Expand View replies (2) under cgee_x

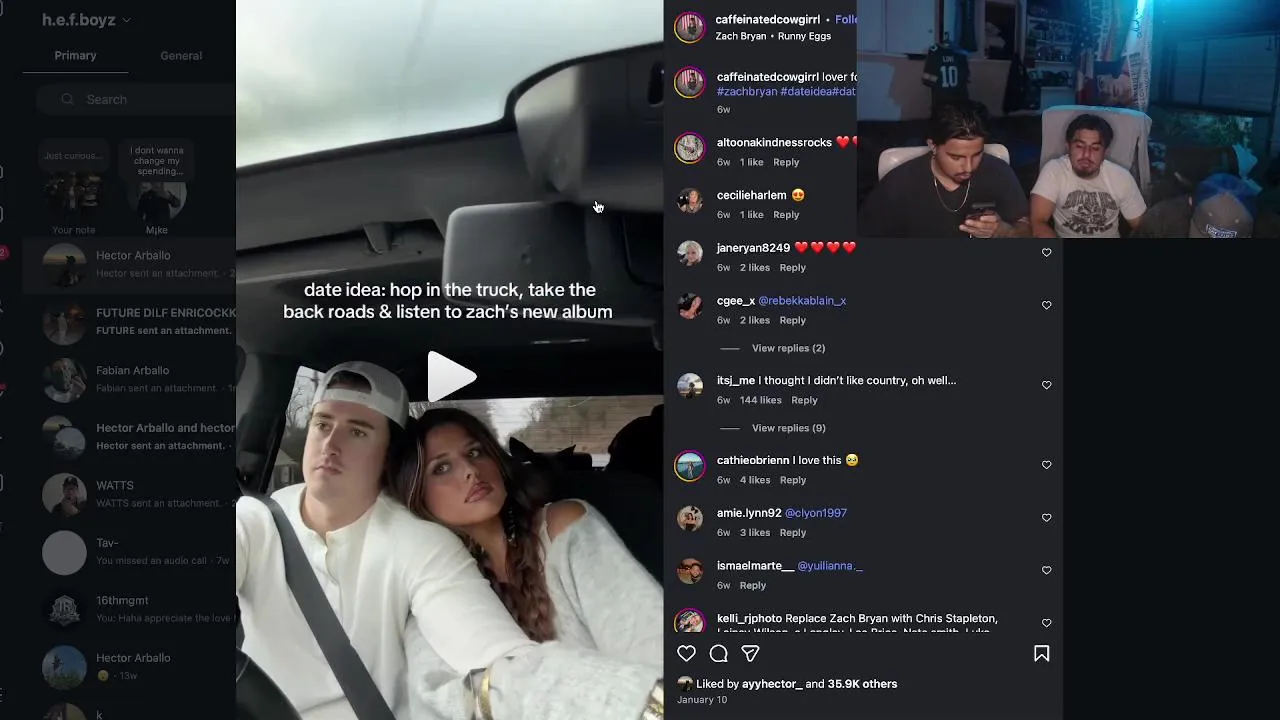pyautogui.click(x=788, y=348)
